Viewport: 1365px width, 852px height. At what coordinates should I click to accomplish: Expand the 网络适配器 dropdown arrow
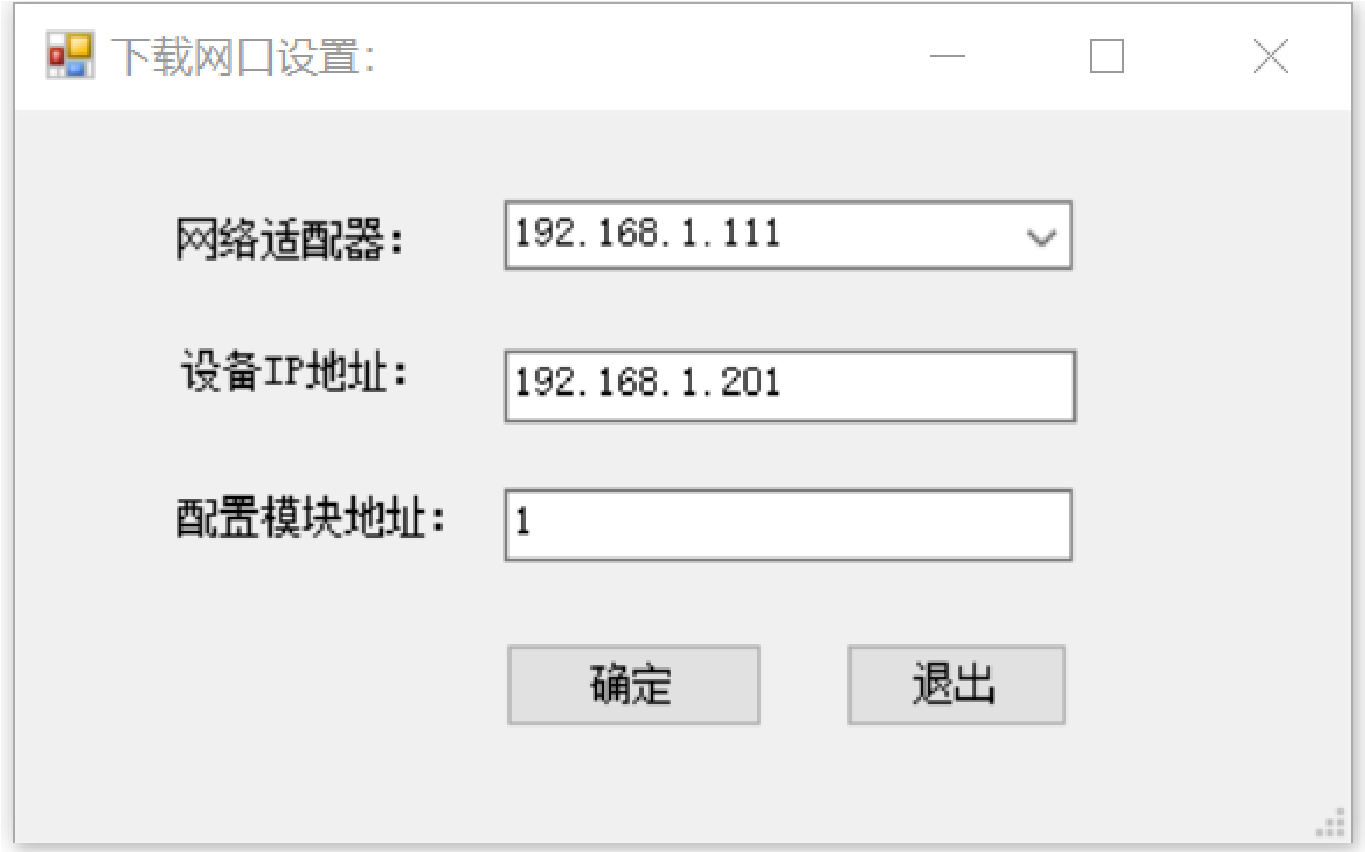click(1042, 237)
